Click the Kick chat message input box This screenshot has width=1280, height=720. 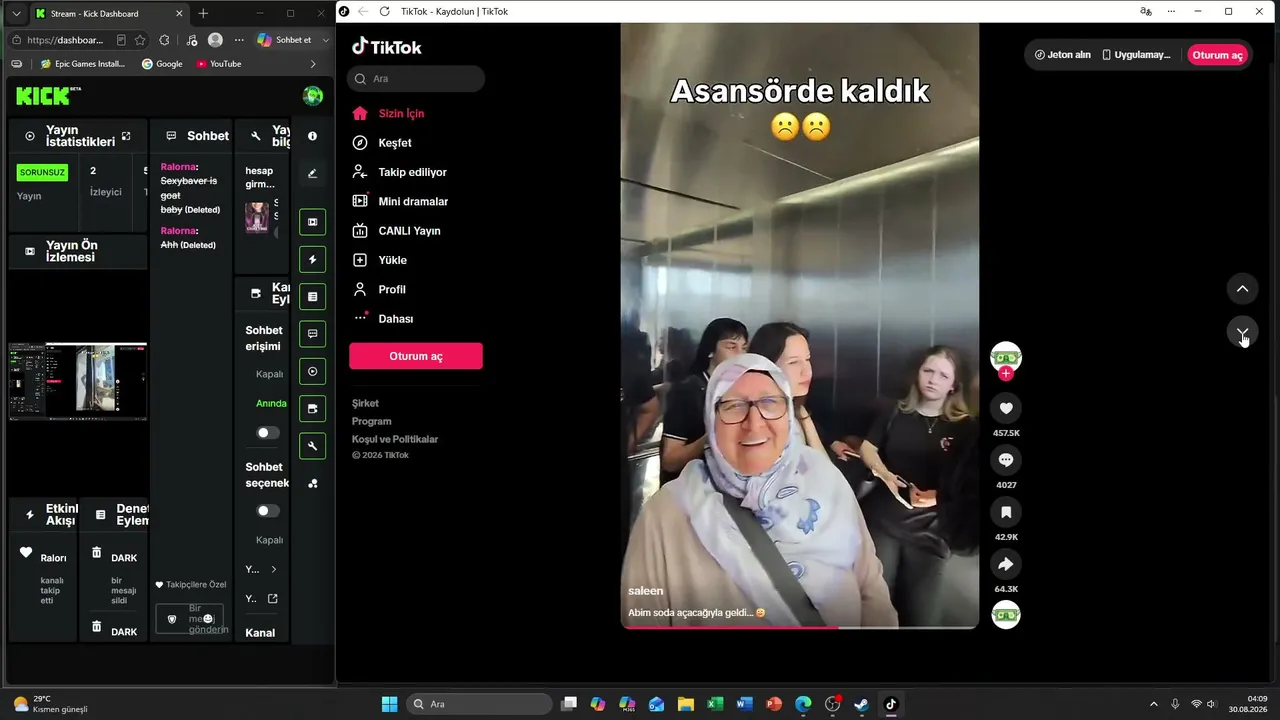[190, 619]
